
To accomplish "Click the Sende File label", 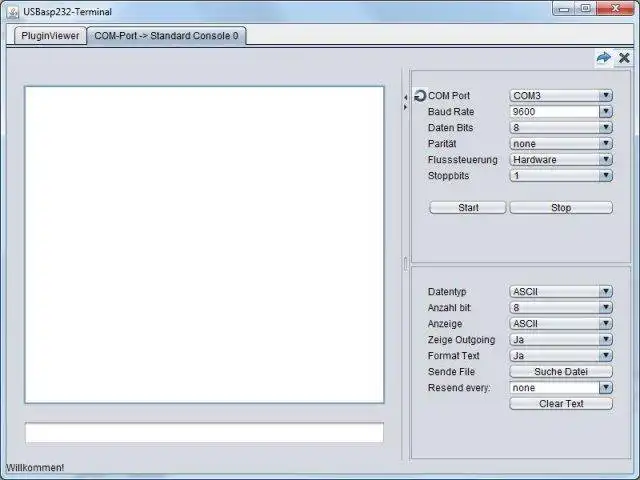I will pyautogui.click(x=451, y=371).
